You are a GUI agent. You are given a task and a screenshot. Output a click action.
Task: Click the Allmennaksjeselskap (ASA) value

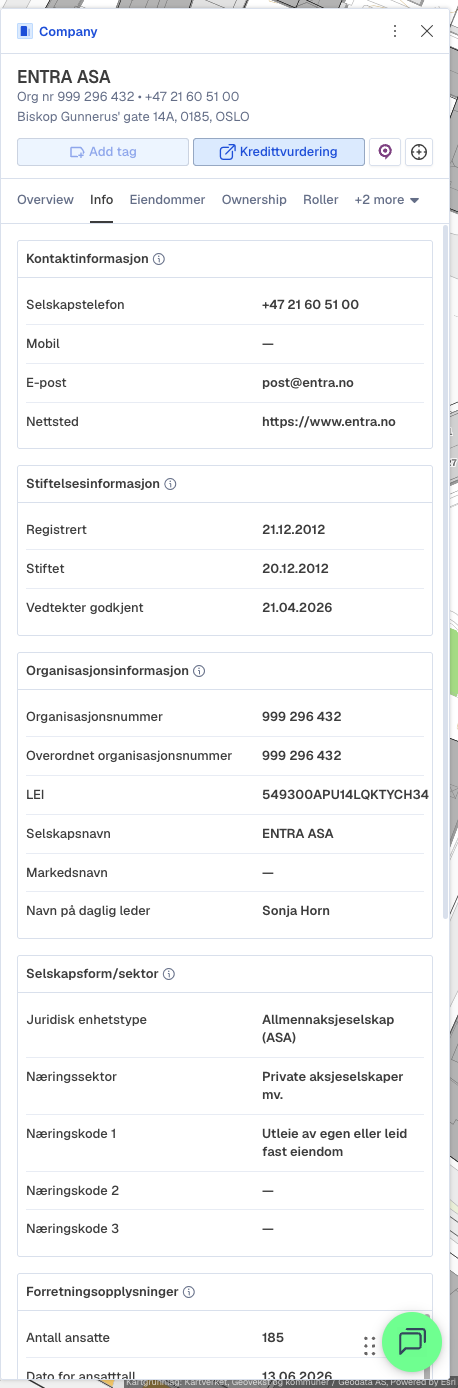[328, 1029]
